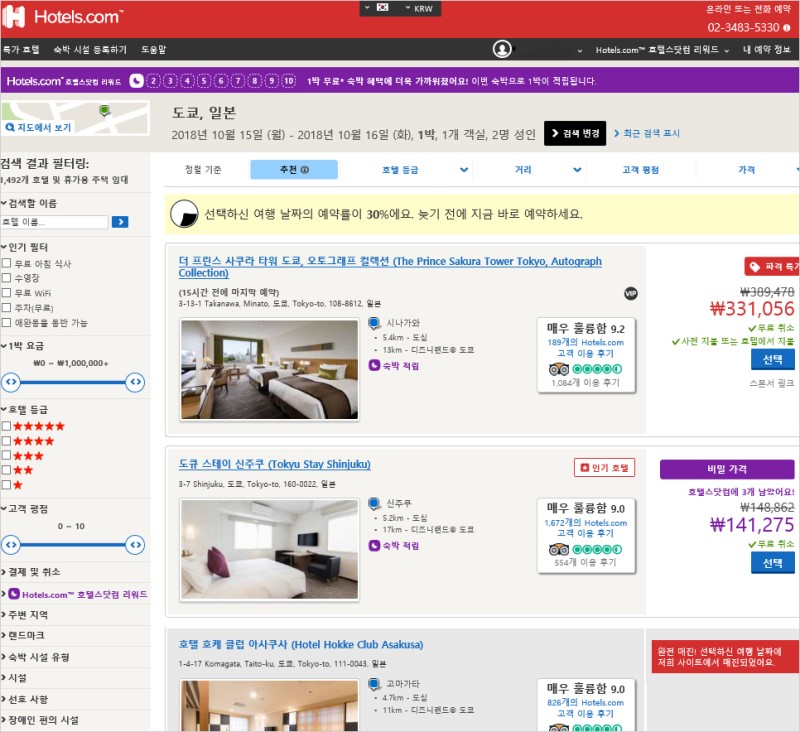Expand the 결제 및 취소 filter section
800x732 pixels.
click(31, 572)
